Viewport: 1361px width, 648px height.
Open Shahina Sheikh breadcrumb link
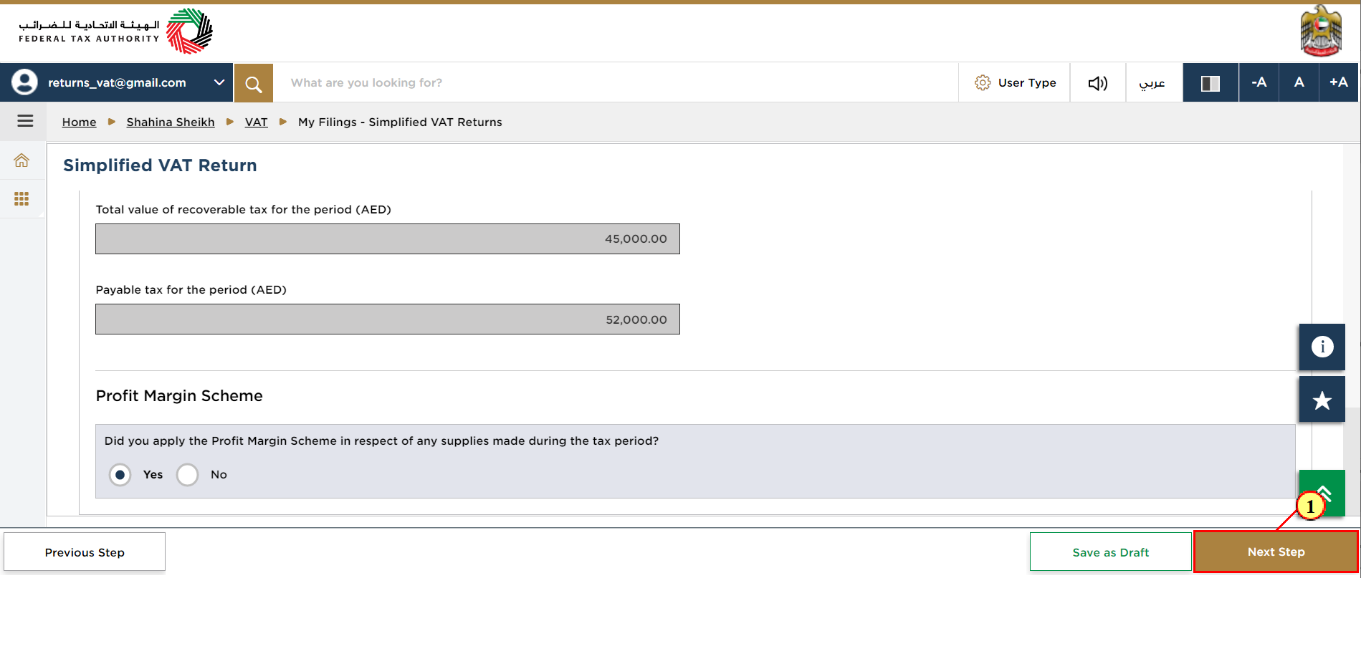pyautogui.click(x=170, y=122)
